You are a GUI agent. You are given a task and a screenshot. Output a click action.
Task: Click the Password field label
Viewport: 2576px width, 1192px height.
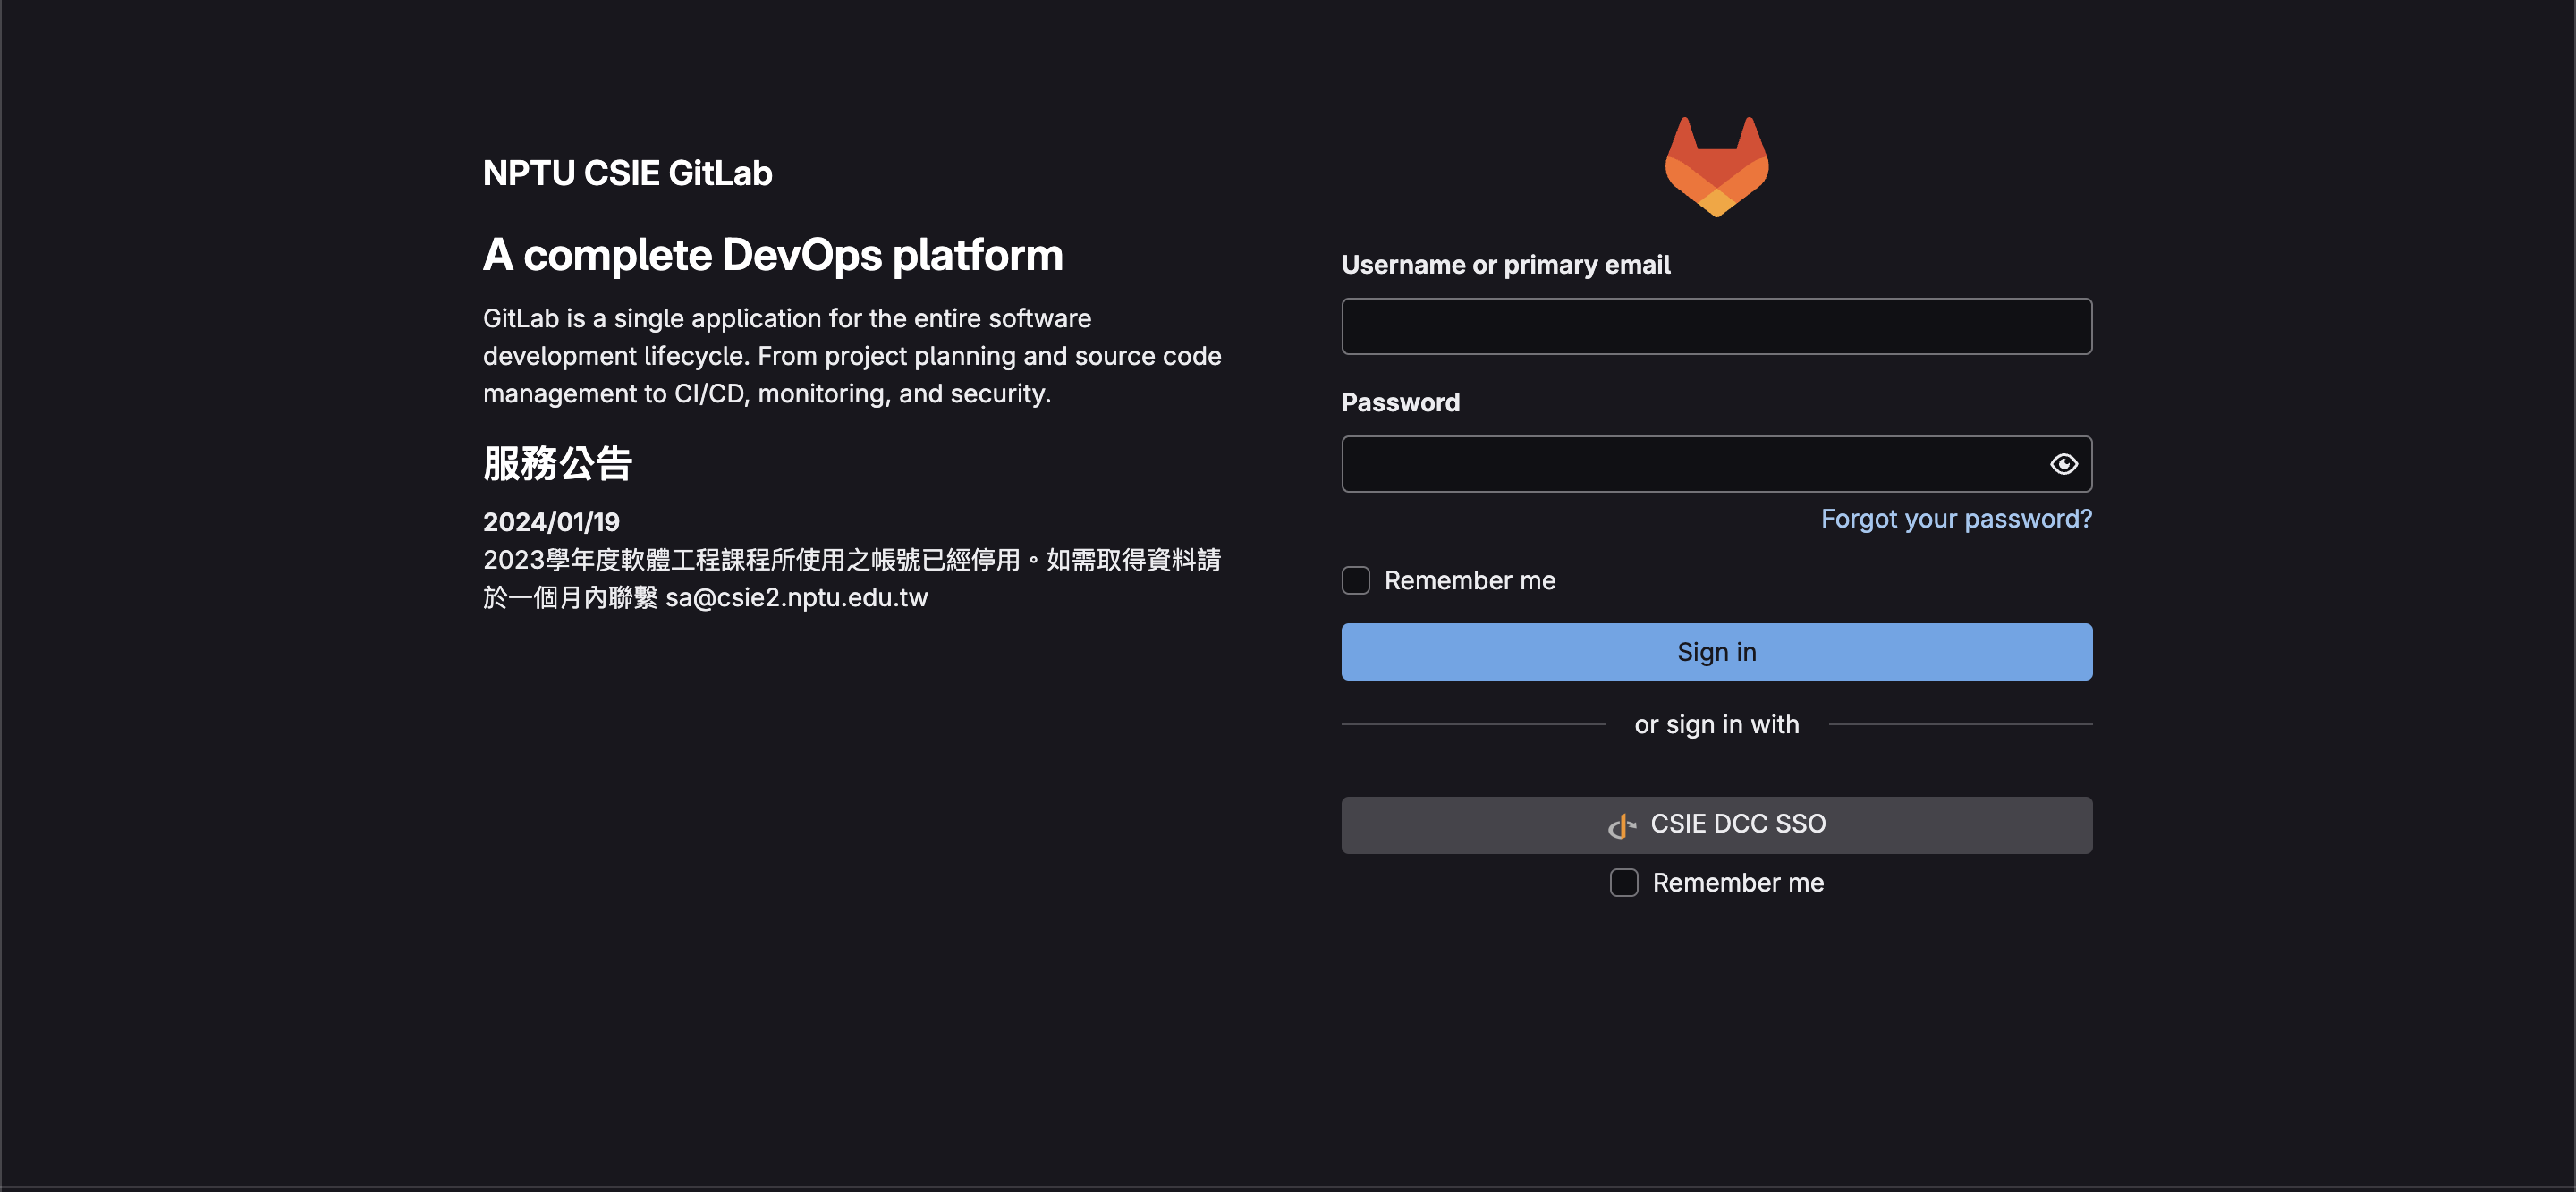click(x=1400, y=402)
